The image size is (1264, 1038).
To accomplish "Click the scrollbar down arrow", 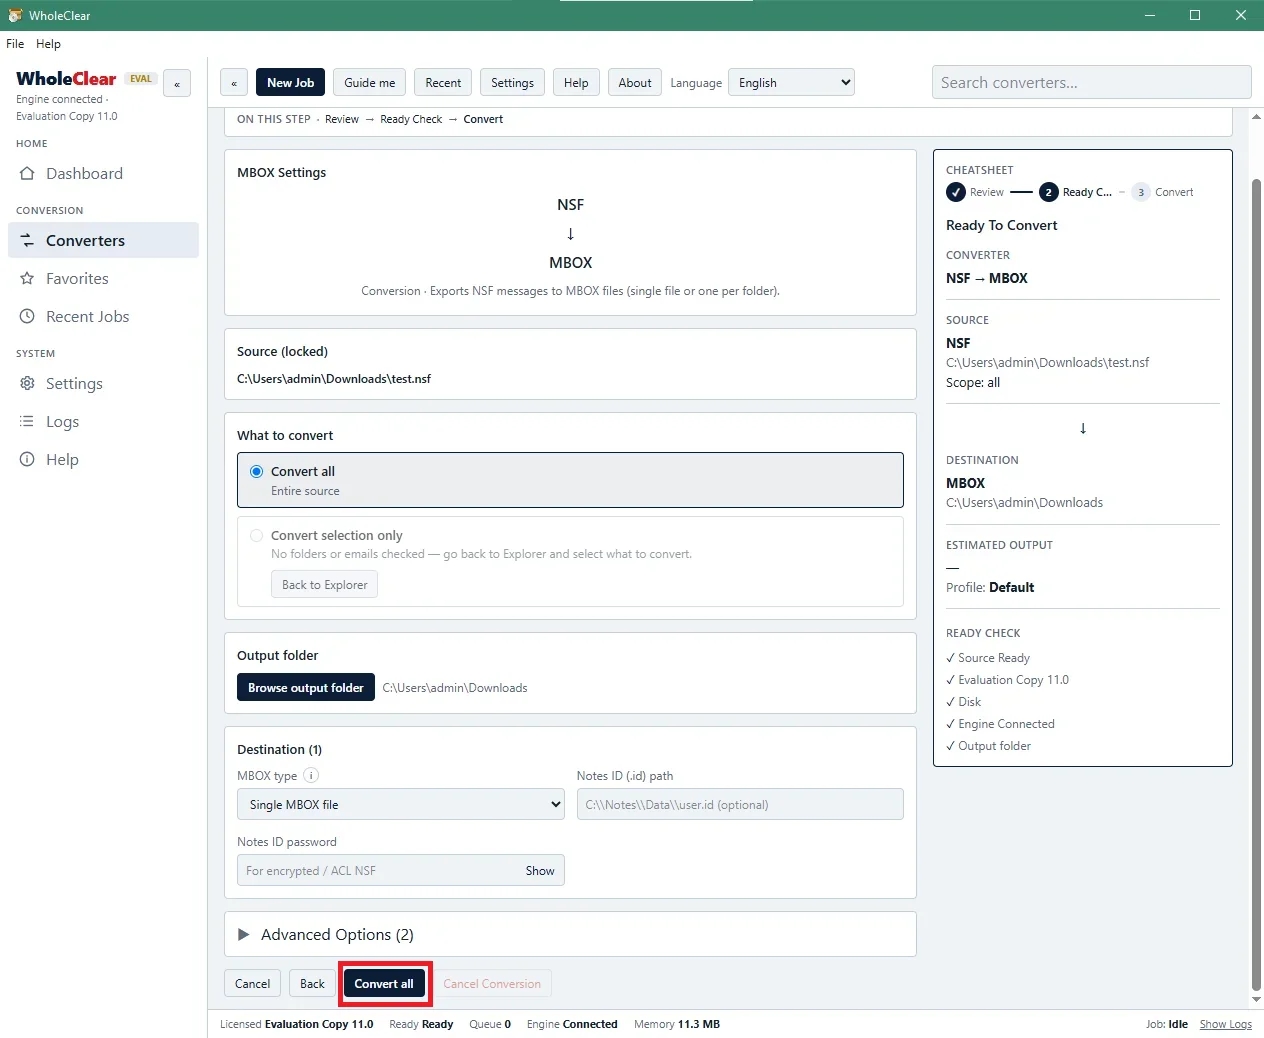I will tap(1256, 1000).
